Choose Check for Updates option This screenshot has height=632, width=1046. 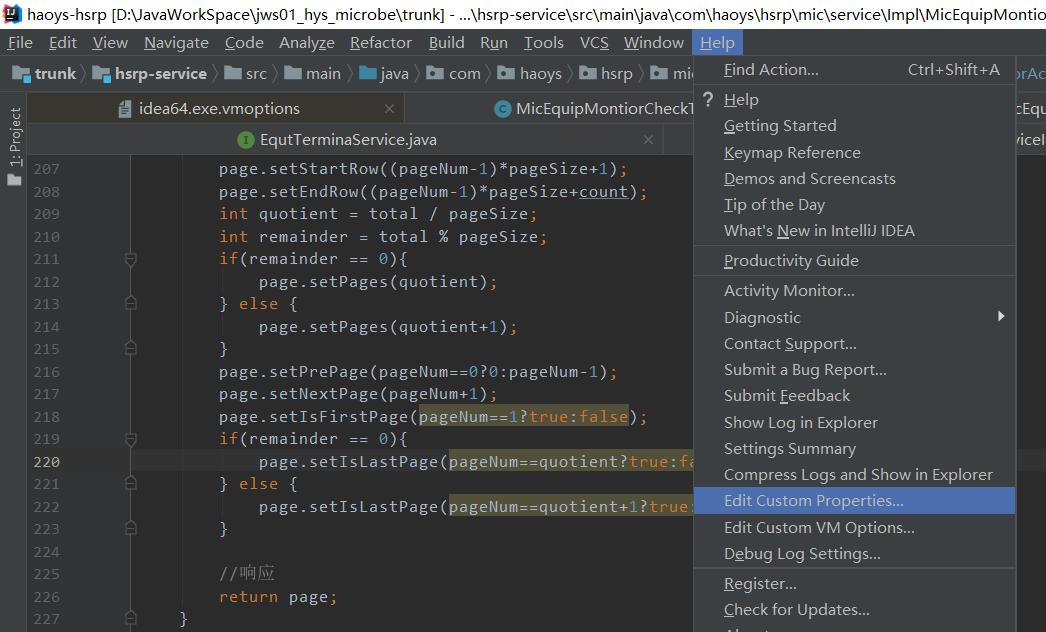tap(796, 610)
